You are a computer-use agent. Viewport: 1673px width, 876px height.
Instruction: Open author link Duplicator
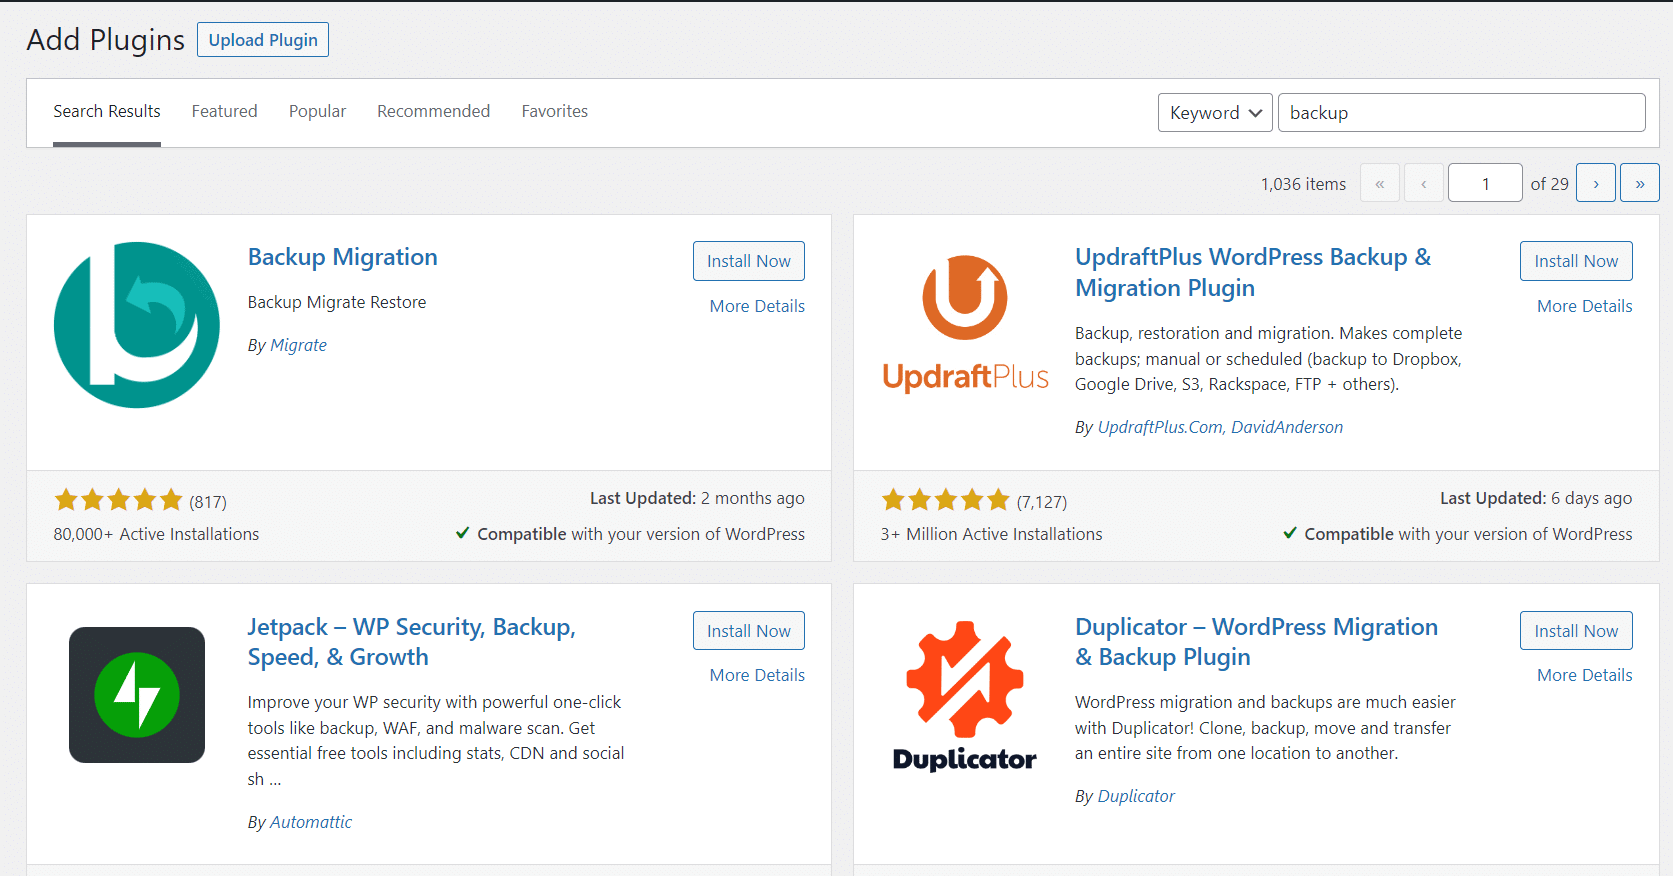click(x=1136, y=796)
